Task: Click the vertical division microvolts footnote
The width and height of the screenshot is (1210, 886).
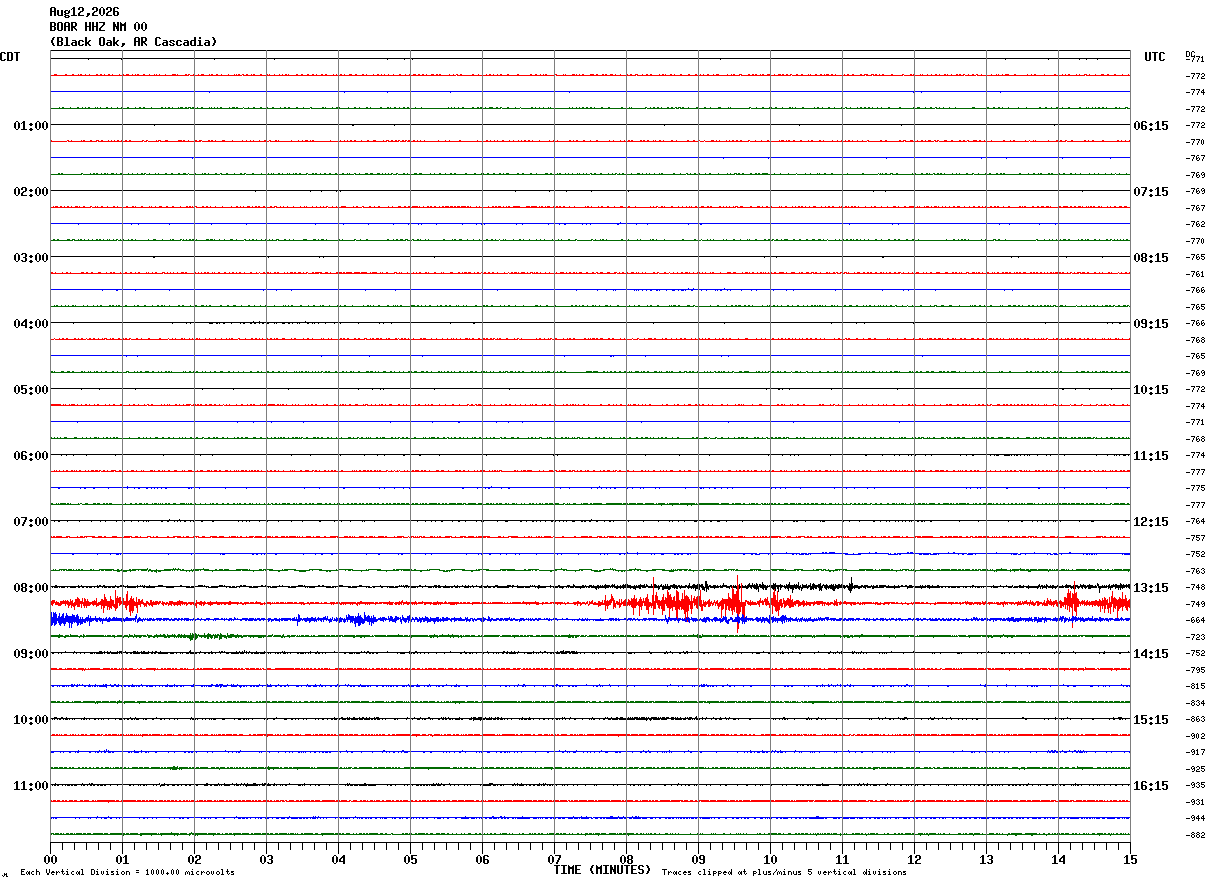Action: 127,872
